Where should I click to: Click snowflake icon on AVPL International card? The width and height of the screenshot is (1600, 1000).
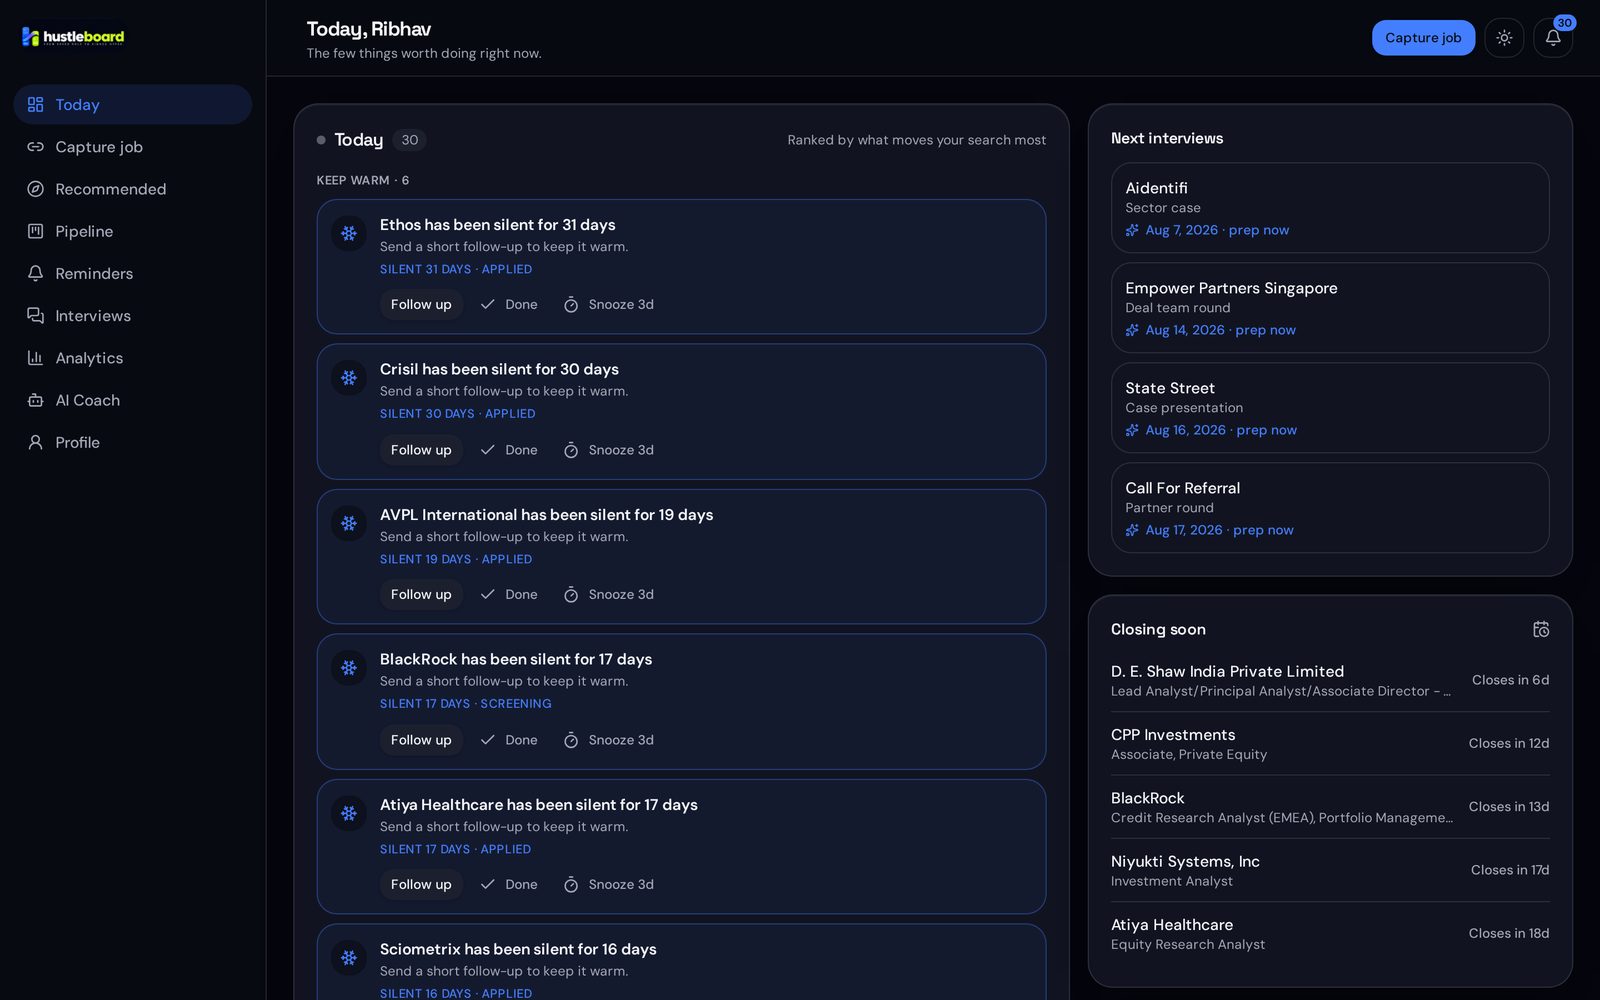[349, 523]
